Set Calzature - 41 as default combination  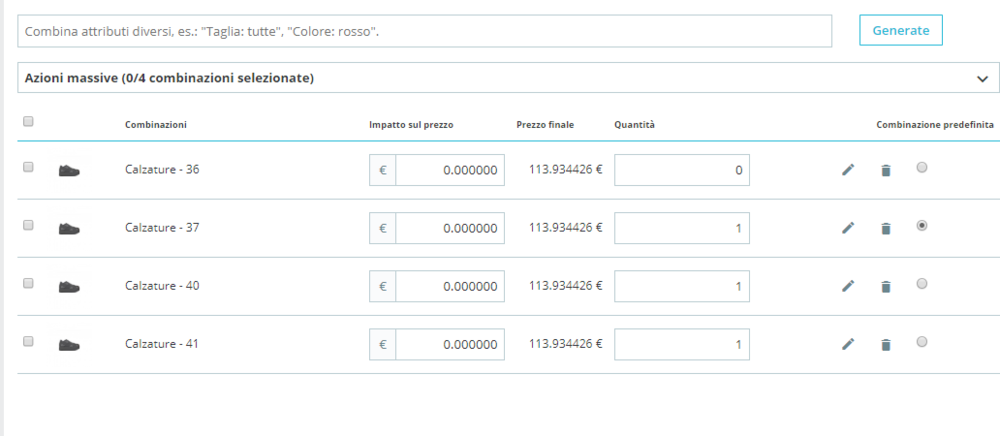[x=922, y=342]
